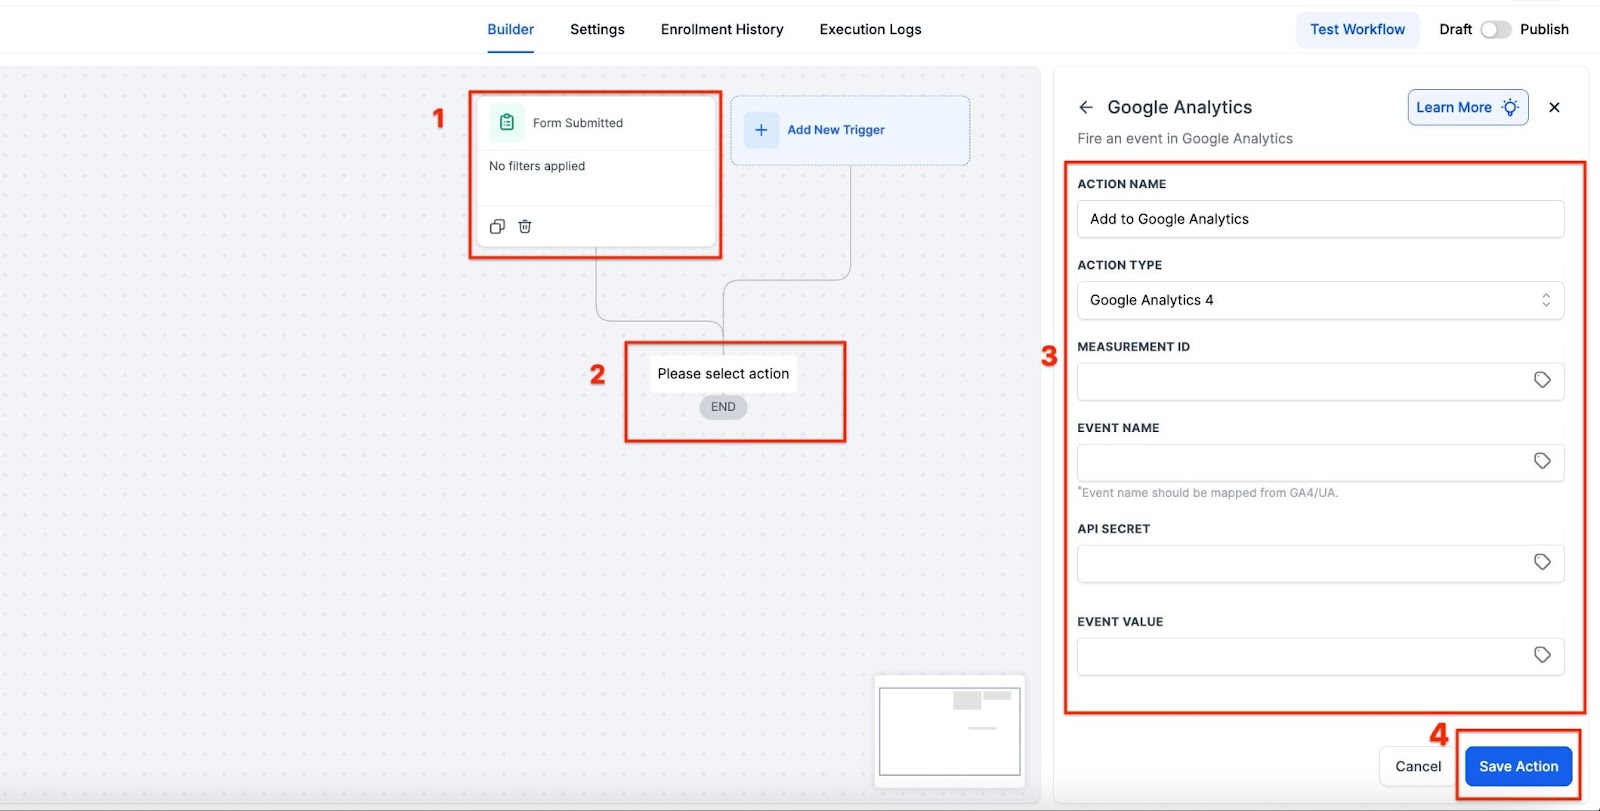Click the Form Submitted trigger clipboard icon
The height and width of the screenshot is (811, 1600).
tap(507, 122)
